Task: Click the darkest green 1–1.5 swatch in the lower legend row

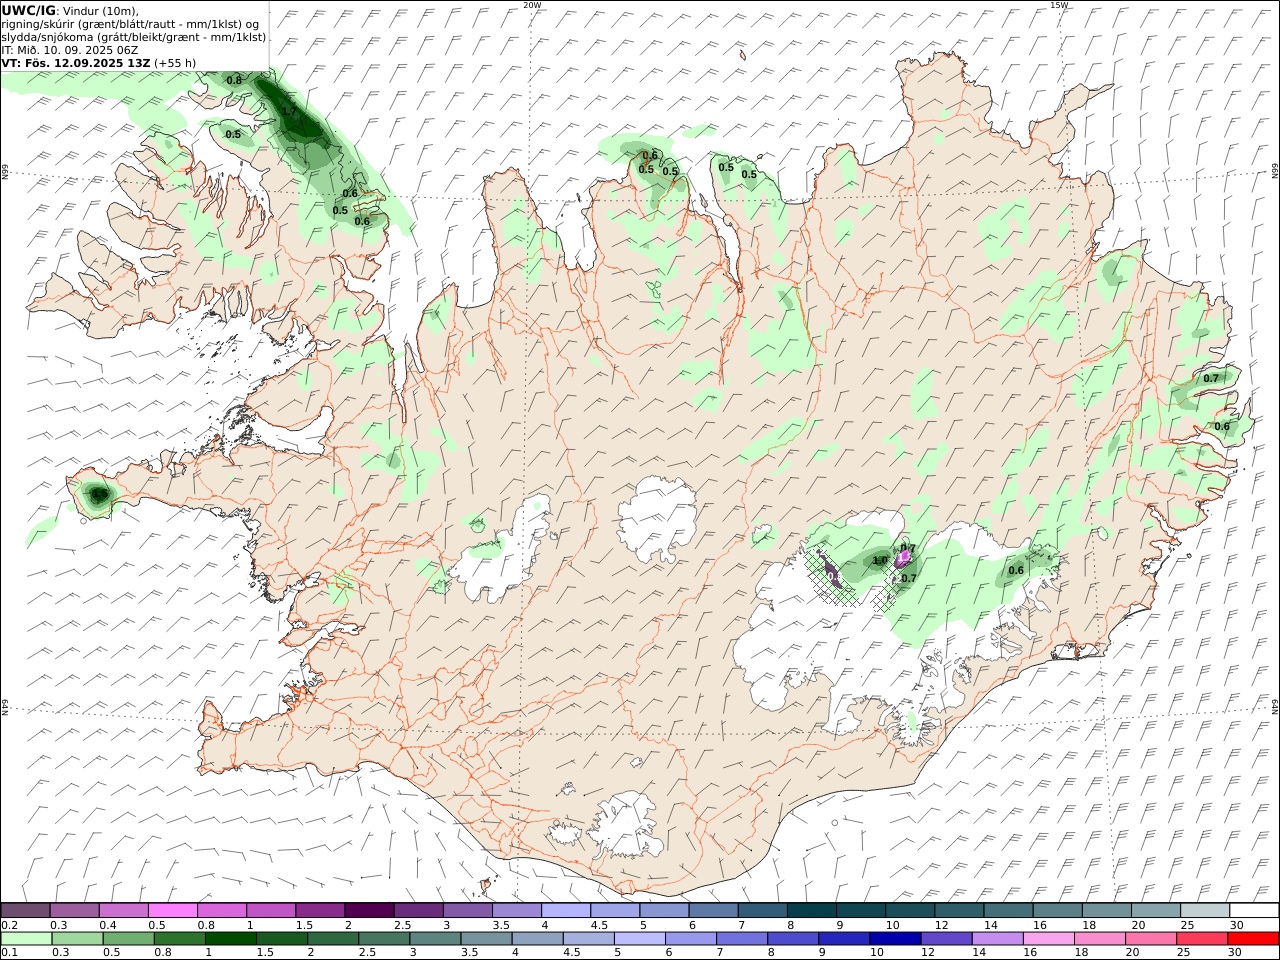Action: point(230,938)
